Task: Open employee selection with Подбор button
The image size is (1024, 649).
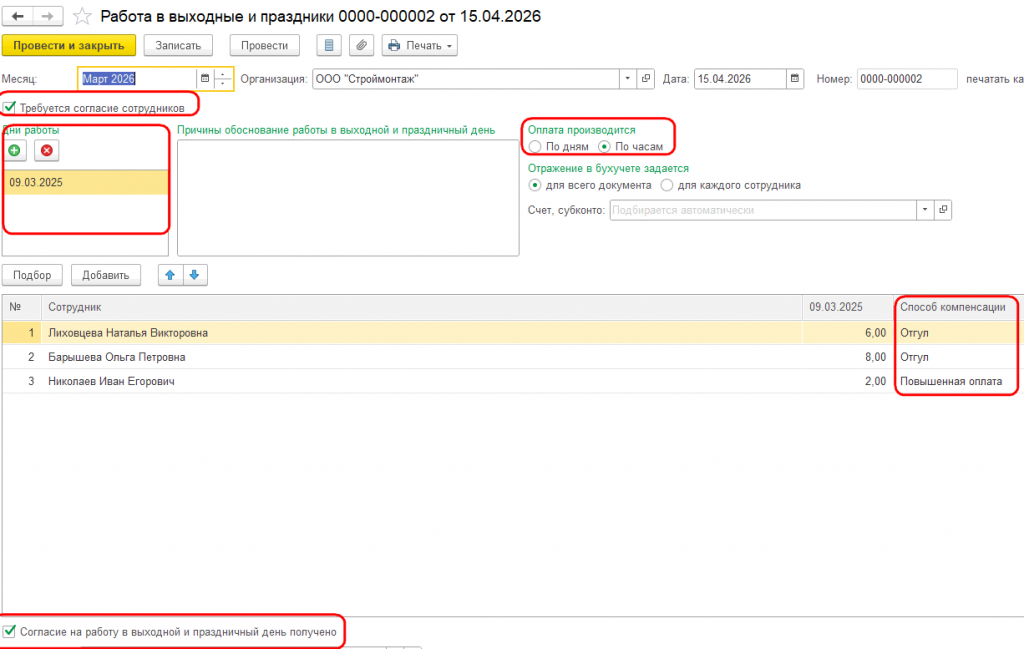Action: click(32, 275)
